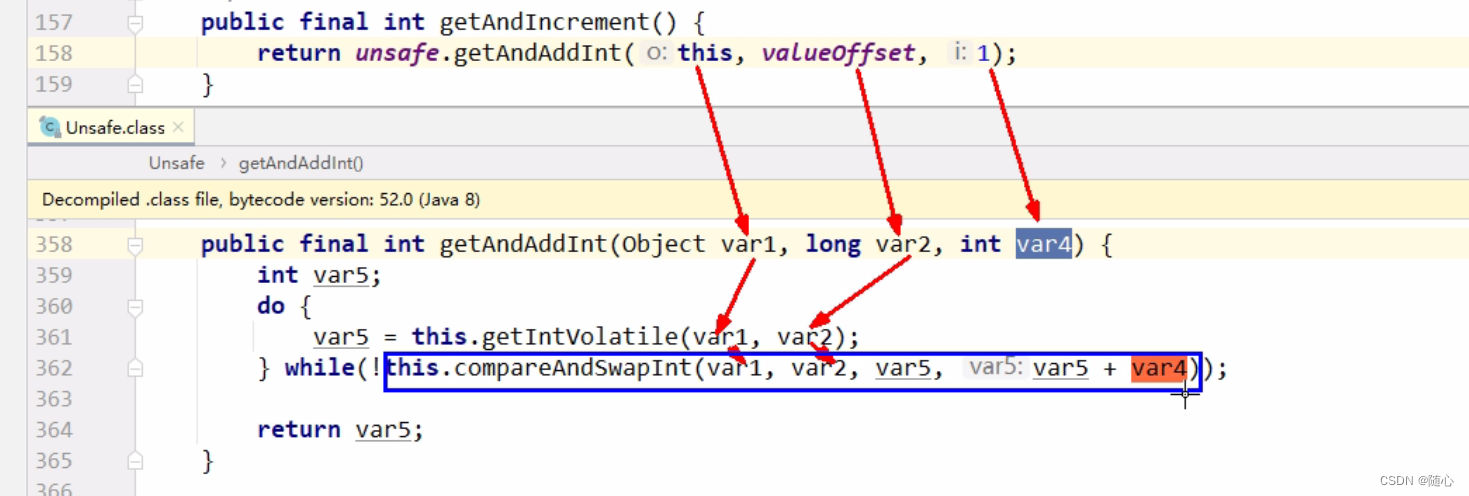Close the Unsafe.class tab
This screenshot has height=496, width=1469.
click(178, 127)
